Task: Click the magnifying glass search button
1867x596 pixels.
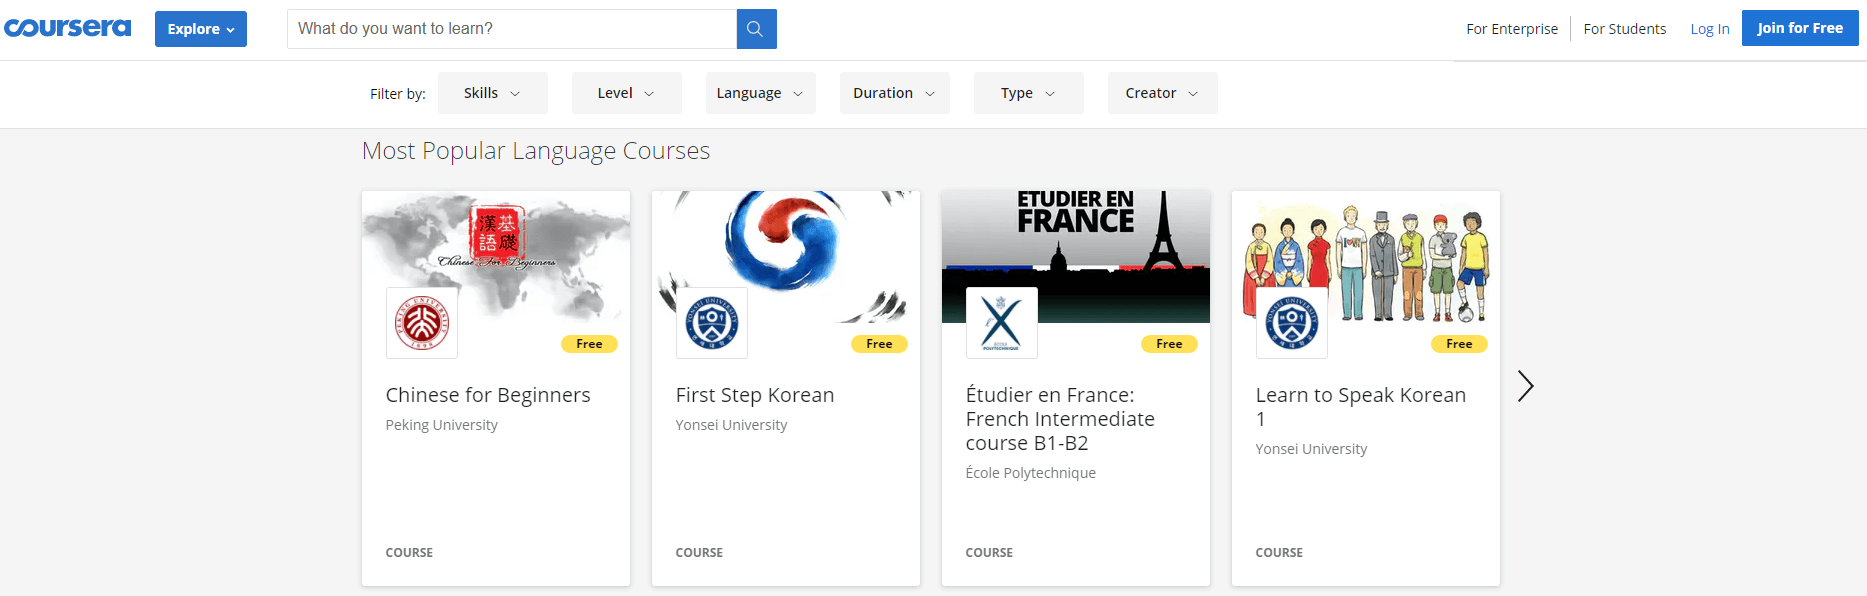Action: click(x=756, y=29)
